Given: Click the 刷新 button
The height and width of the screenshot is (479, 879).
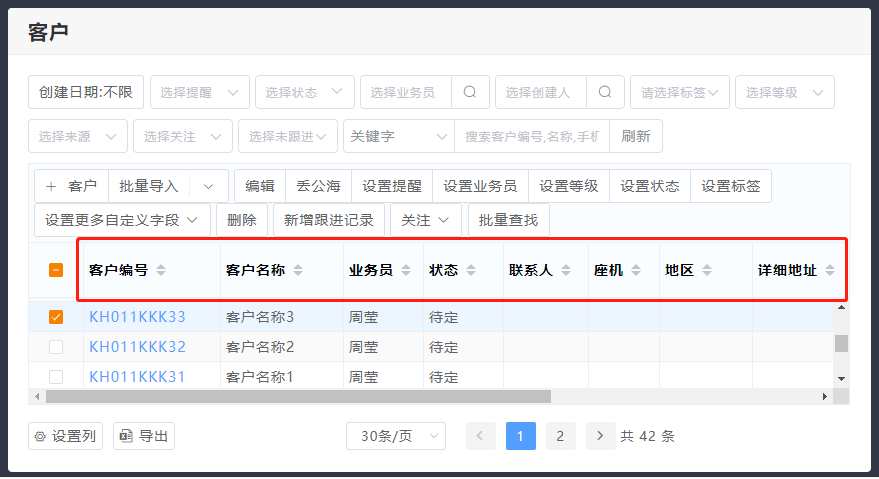Looking at the screenshot, I should 636,136.
